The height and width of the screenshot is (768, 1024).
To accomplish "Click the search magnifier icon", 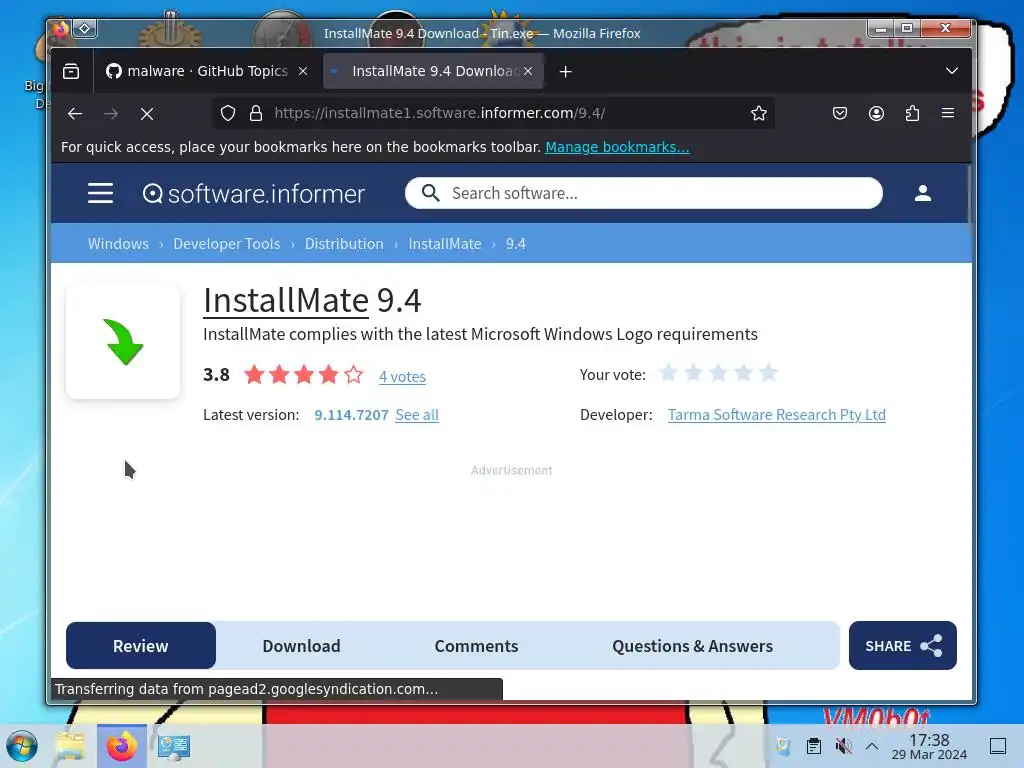I will [430, 193].
